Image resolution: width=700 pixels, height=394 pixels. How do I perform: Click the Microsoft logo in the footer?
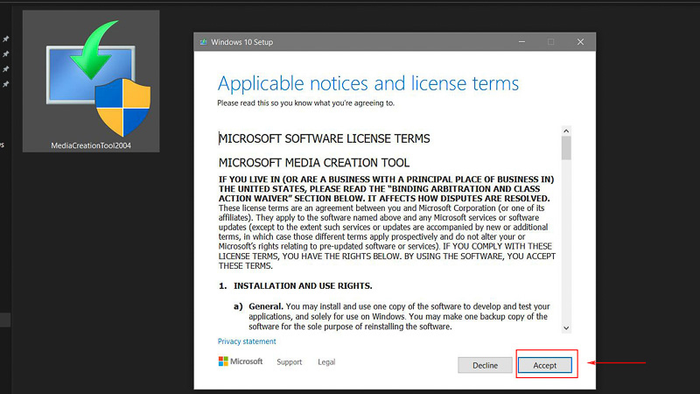coord(241,361)
